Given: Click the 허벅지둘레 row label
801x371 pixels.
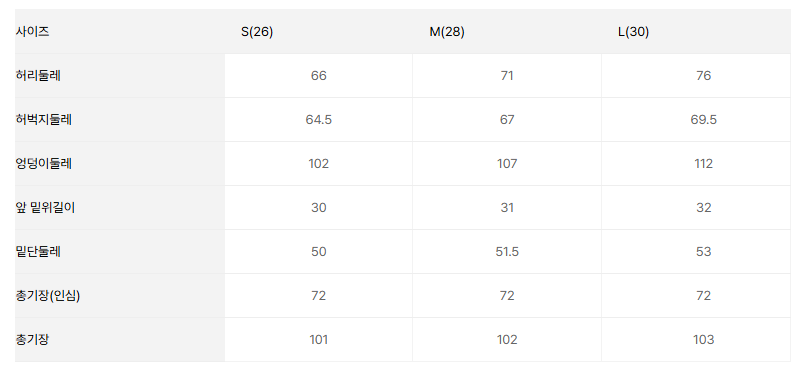Looking at the screenshot, I should tap(44, 120).
